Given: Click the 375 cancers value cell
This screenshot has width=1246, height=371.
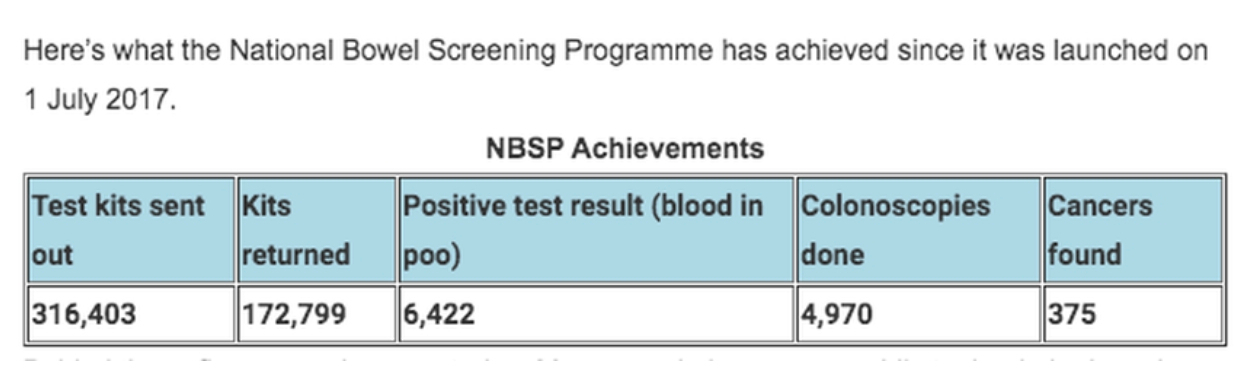Looking at the screenshot, I should (x=1133, y=314).
